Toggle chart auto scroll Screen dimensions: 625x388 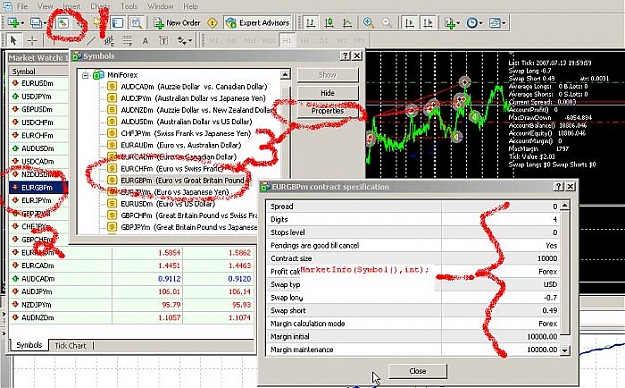click(x=409, y=23)
